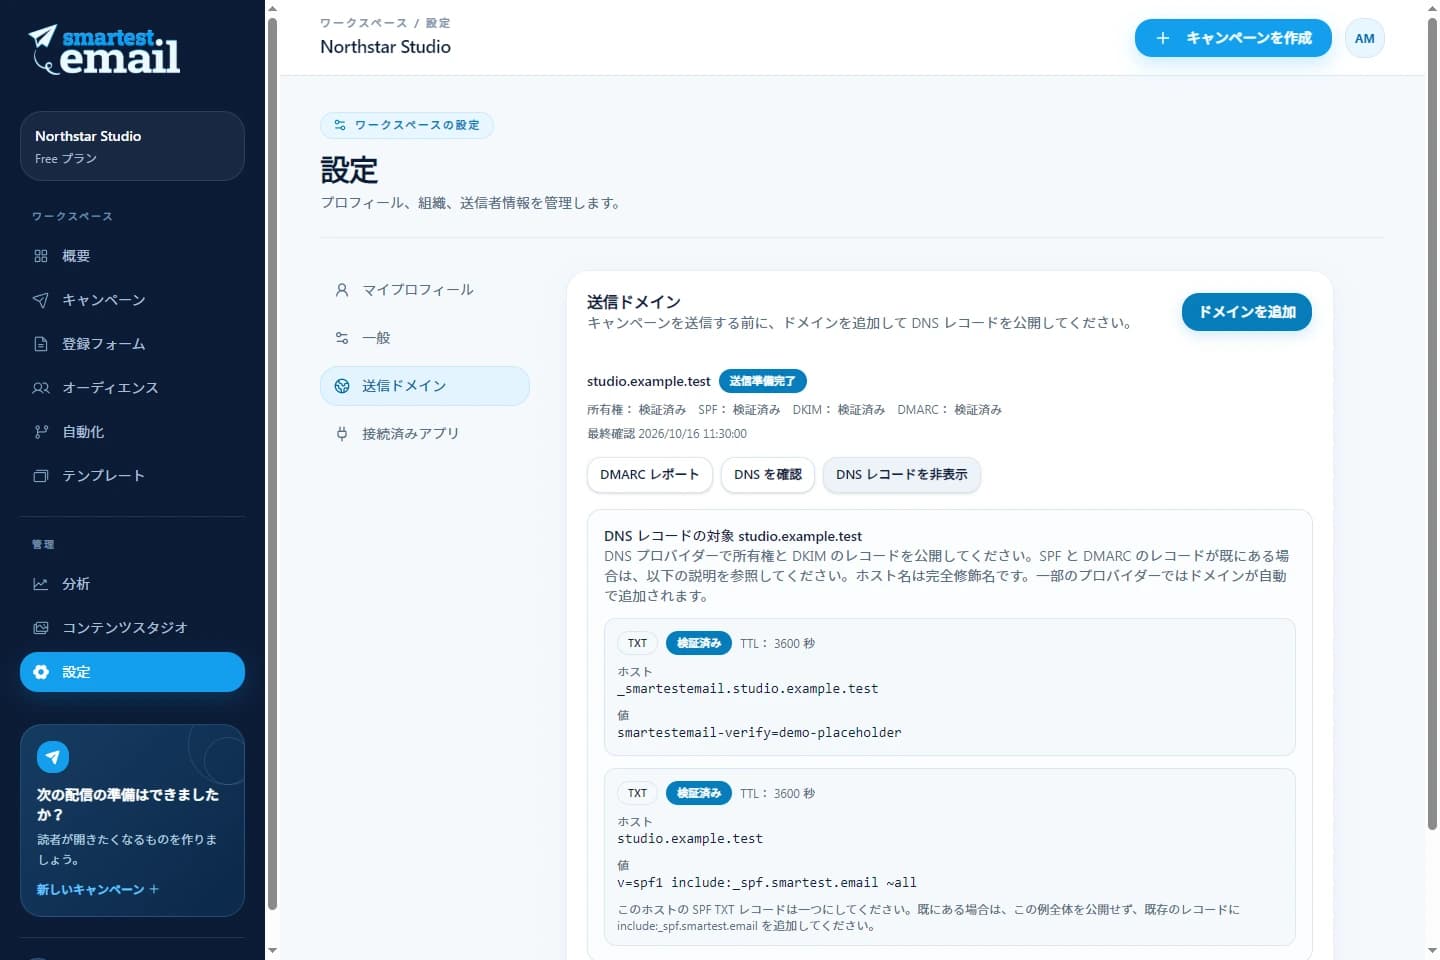This screenshot has height=960, width=1440.
Task: Open the AM account avatar menu
Action: pyautogui.click(x=1365, y=38)
